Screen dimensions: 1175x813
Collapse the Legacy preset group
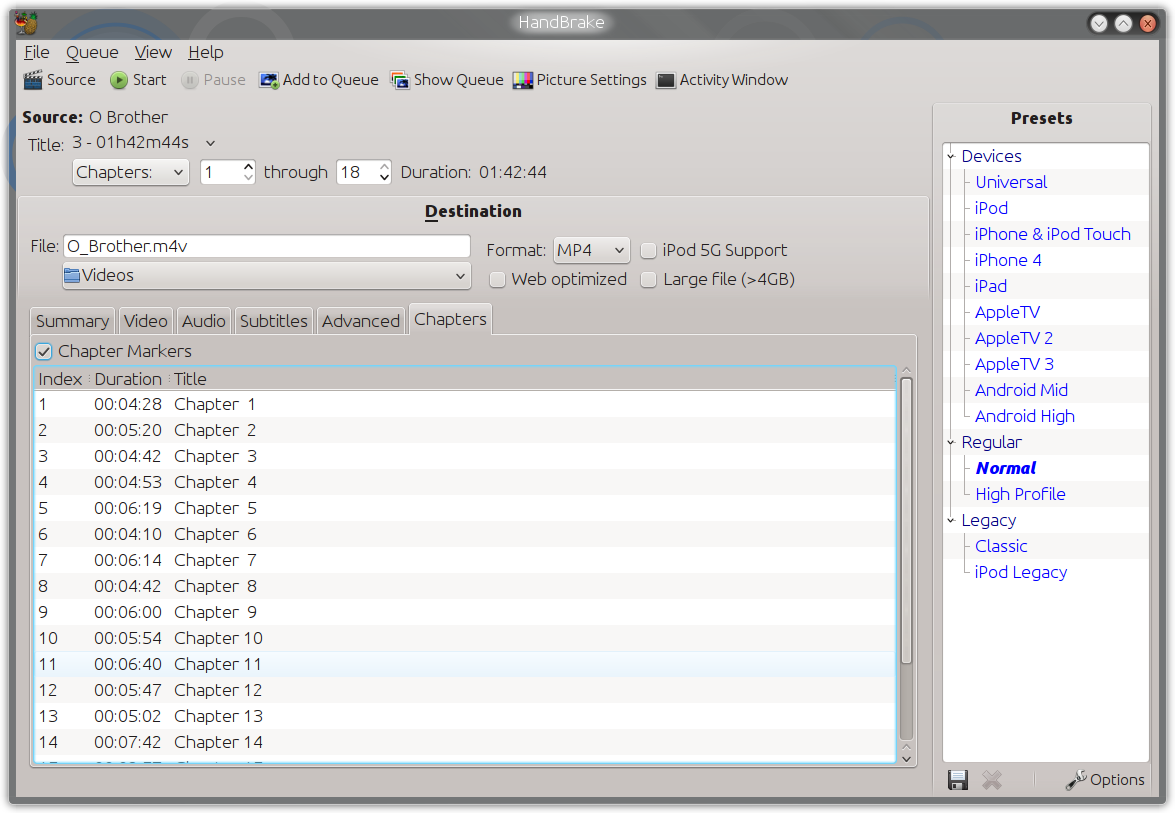[x=951, y=521]
